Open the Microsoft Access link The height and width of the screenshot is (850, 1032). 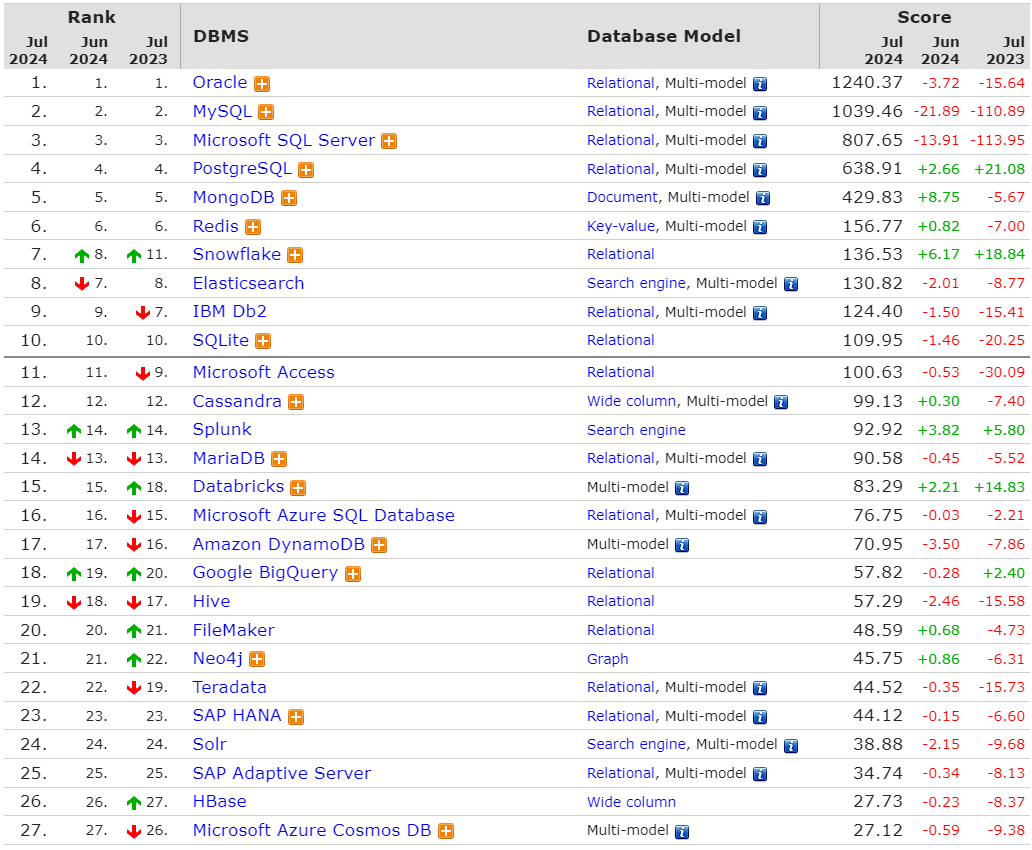tap(263, 373)
